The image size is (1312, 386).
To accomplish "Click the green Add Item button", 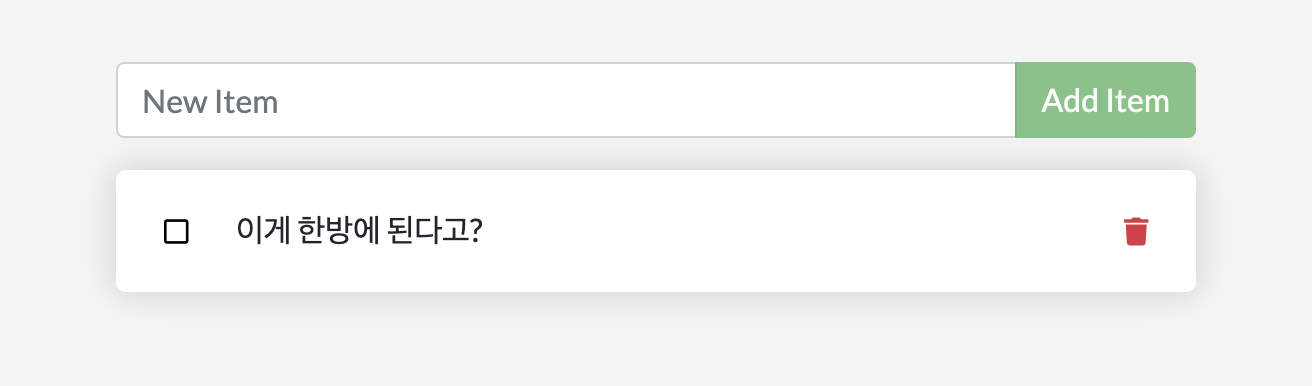I will coord(1105,100).
